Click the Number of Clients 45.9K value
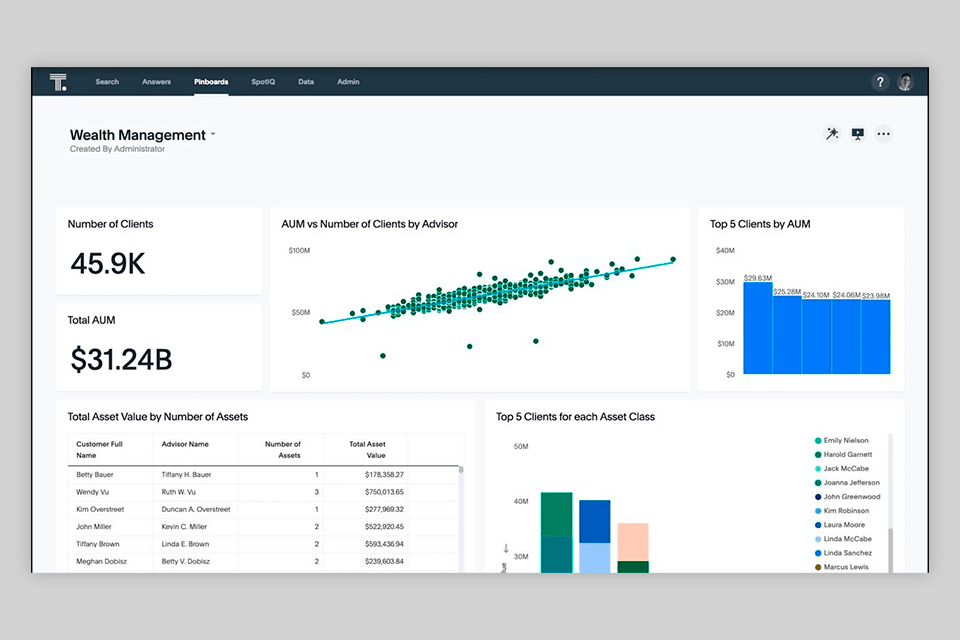The width and height of the screenshot is (960, 640). (x=108, y=264)
